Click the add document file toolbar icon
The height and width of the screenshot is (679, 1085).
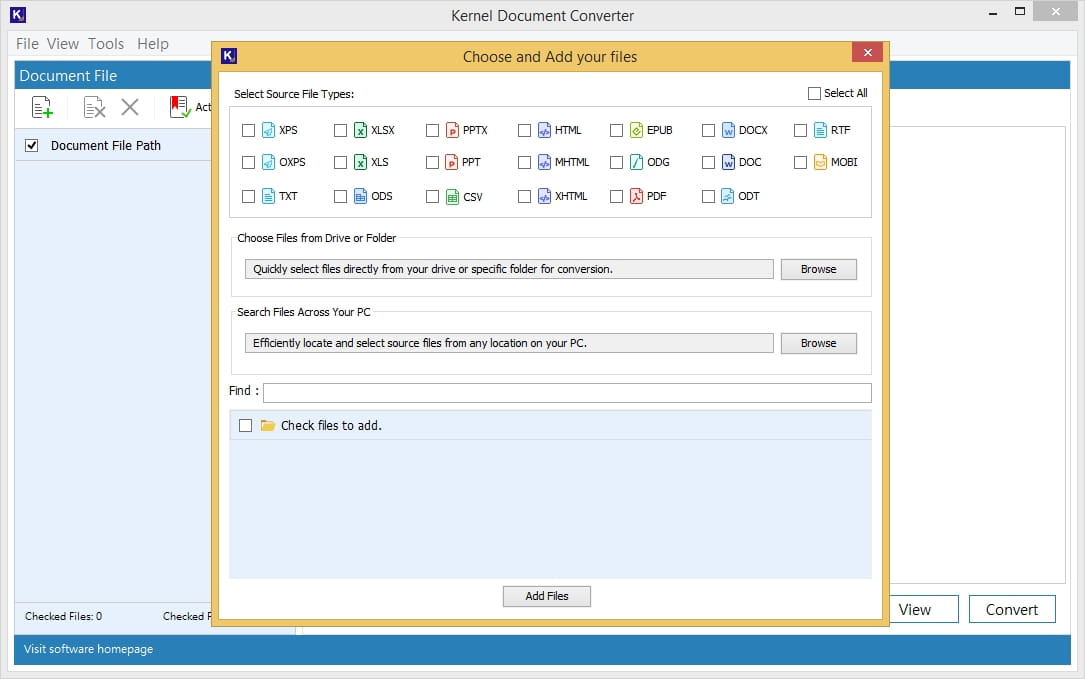[x=42, y=107]
